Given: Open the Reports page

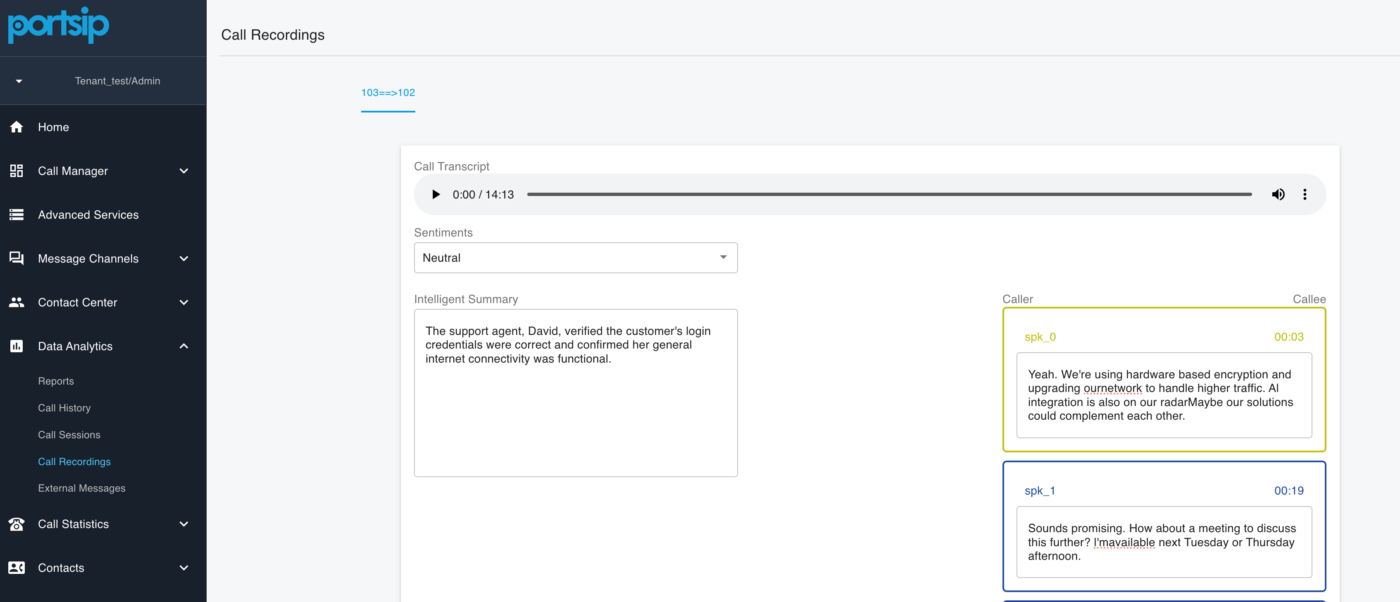Looking at the screenshot, I should click(x=56, y=381).
